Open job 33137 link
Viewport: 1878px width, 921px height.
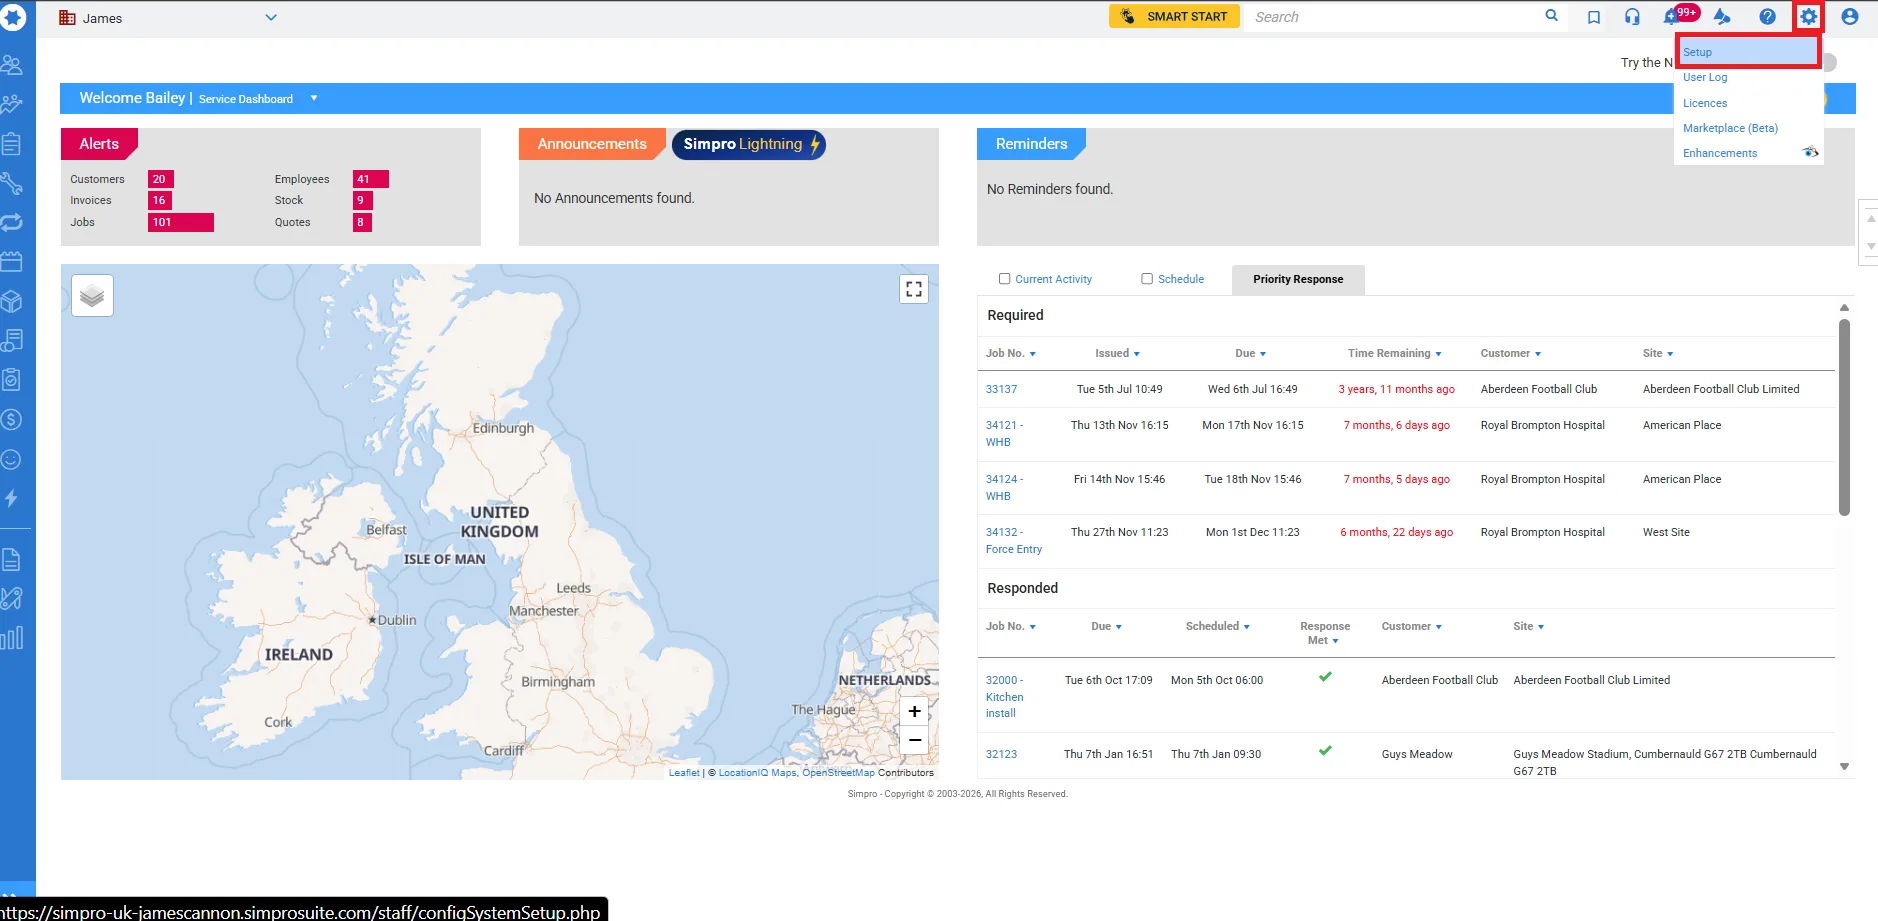pyautogui.click(x=1001, y=389)
